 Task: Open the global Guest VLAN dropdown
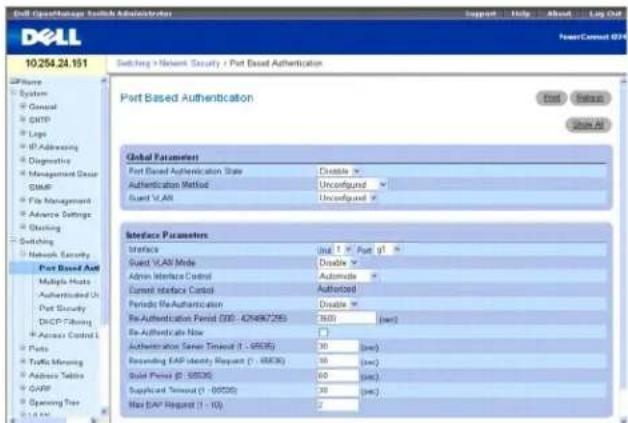click(x=347, y=198)
